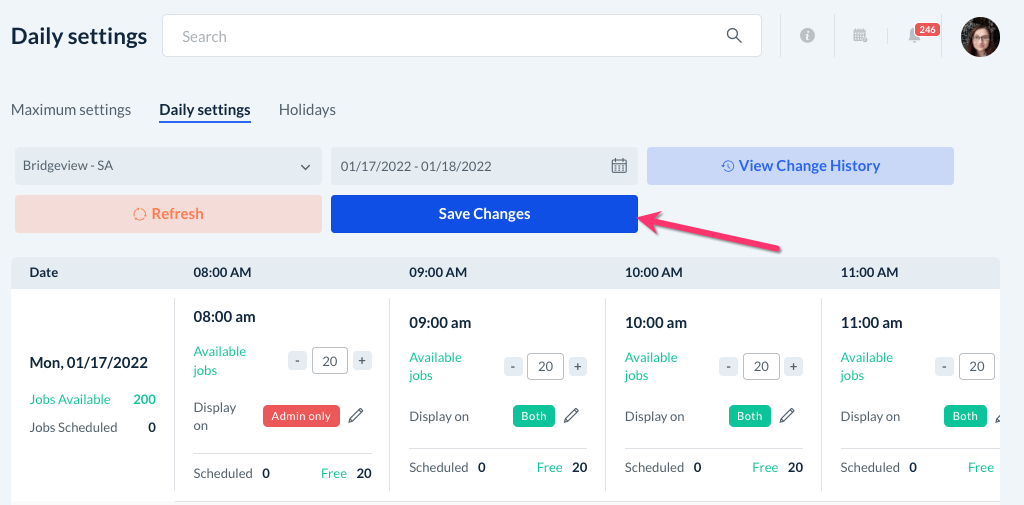Open the info icon in header
This screenshot has height=505, width=1024.
tap(807, 36)
